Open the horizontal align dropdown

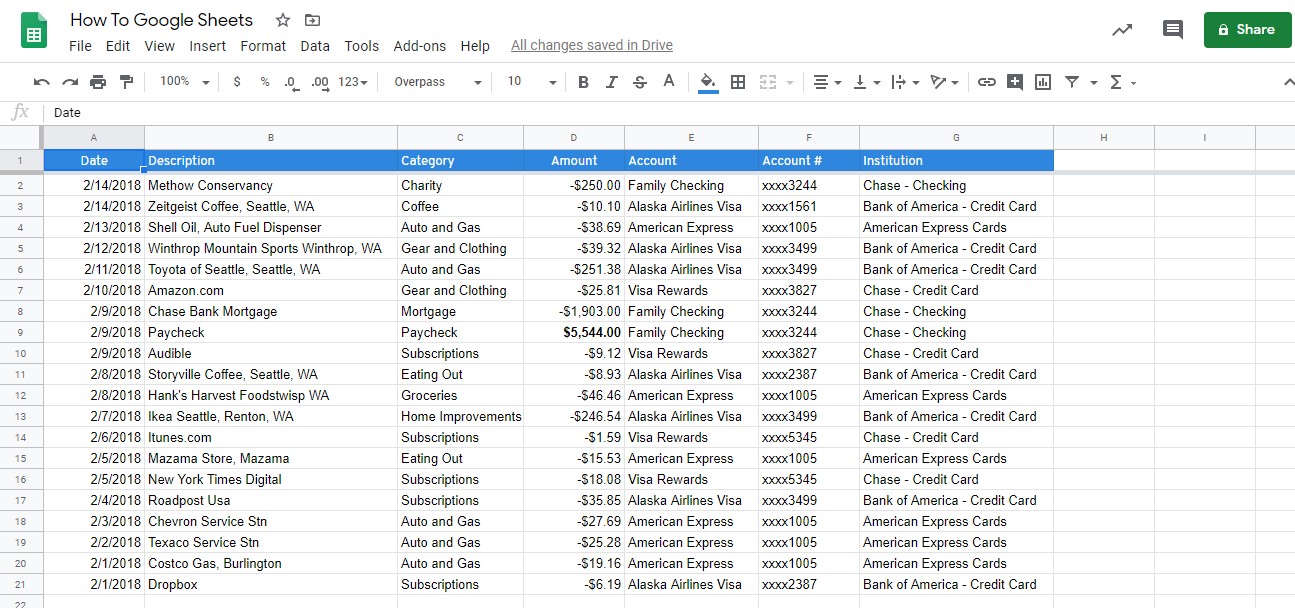[x=826, y=82]
